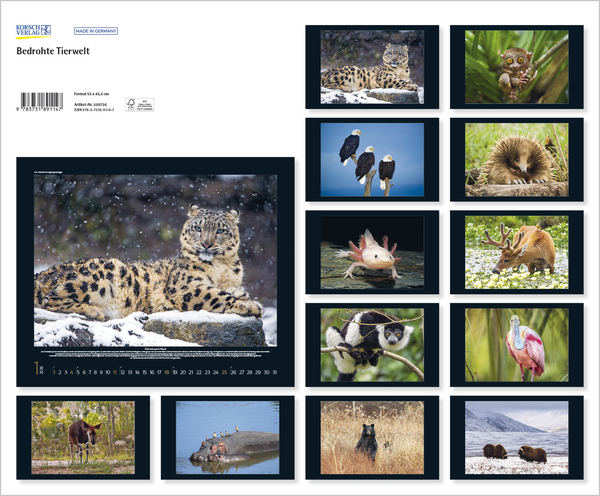
Task: Select the pink spoonbill bird thumbnail
Action: (516, 345)
